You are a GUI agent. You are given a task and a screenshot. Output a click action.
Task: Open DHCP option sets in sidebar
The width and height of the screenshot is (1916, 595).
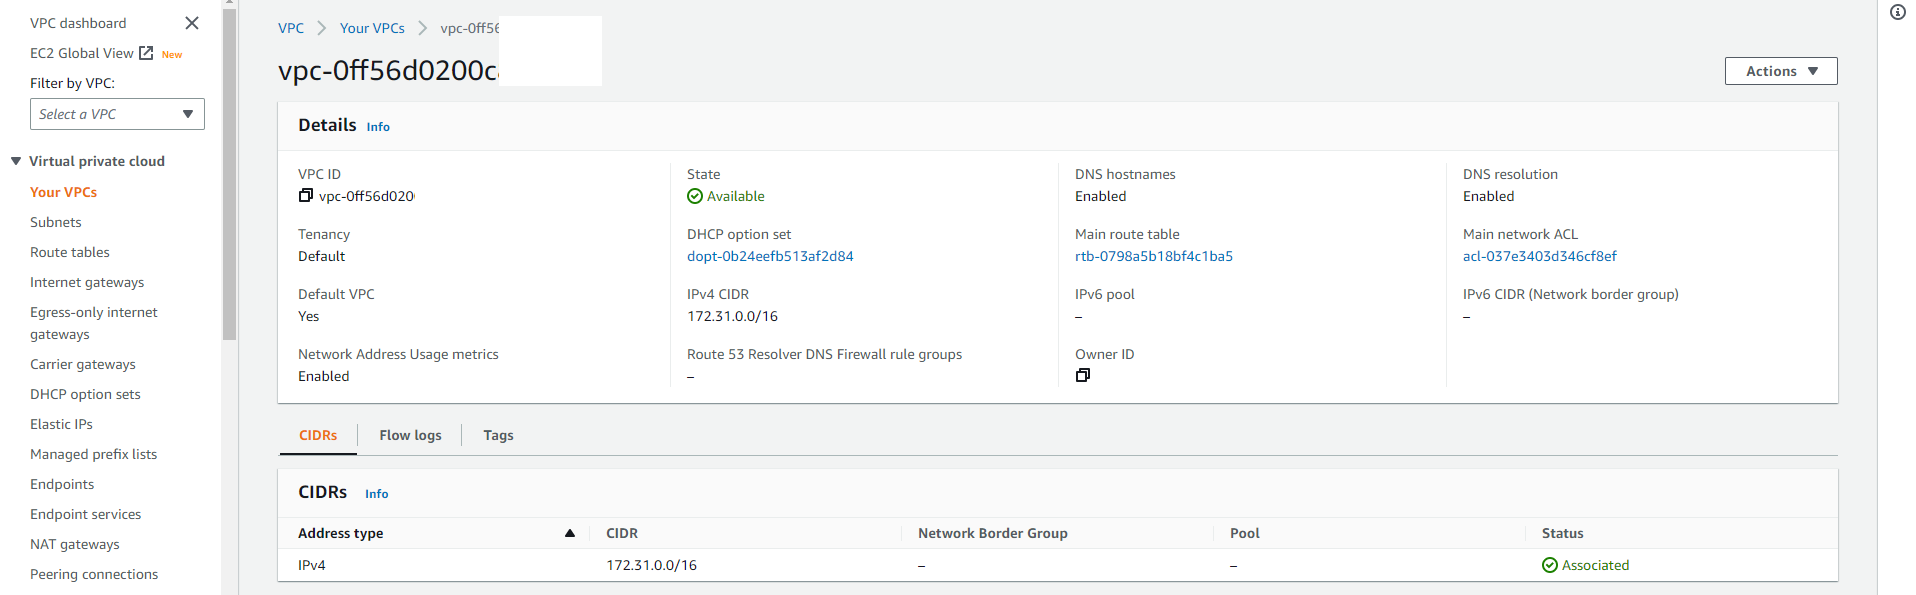85,394
